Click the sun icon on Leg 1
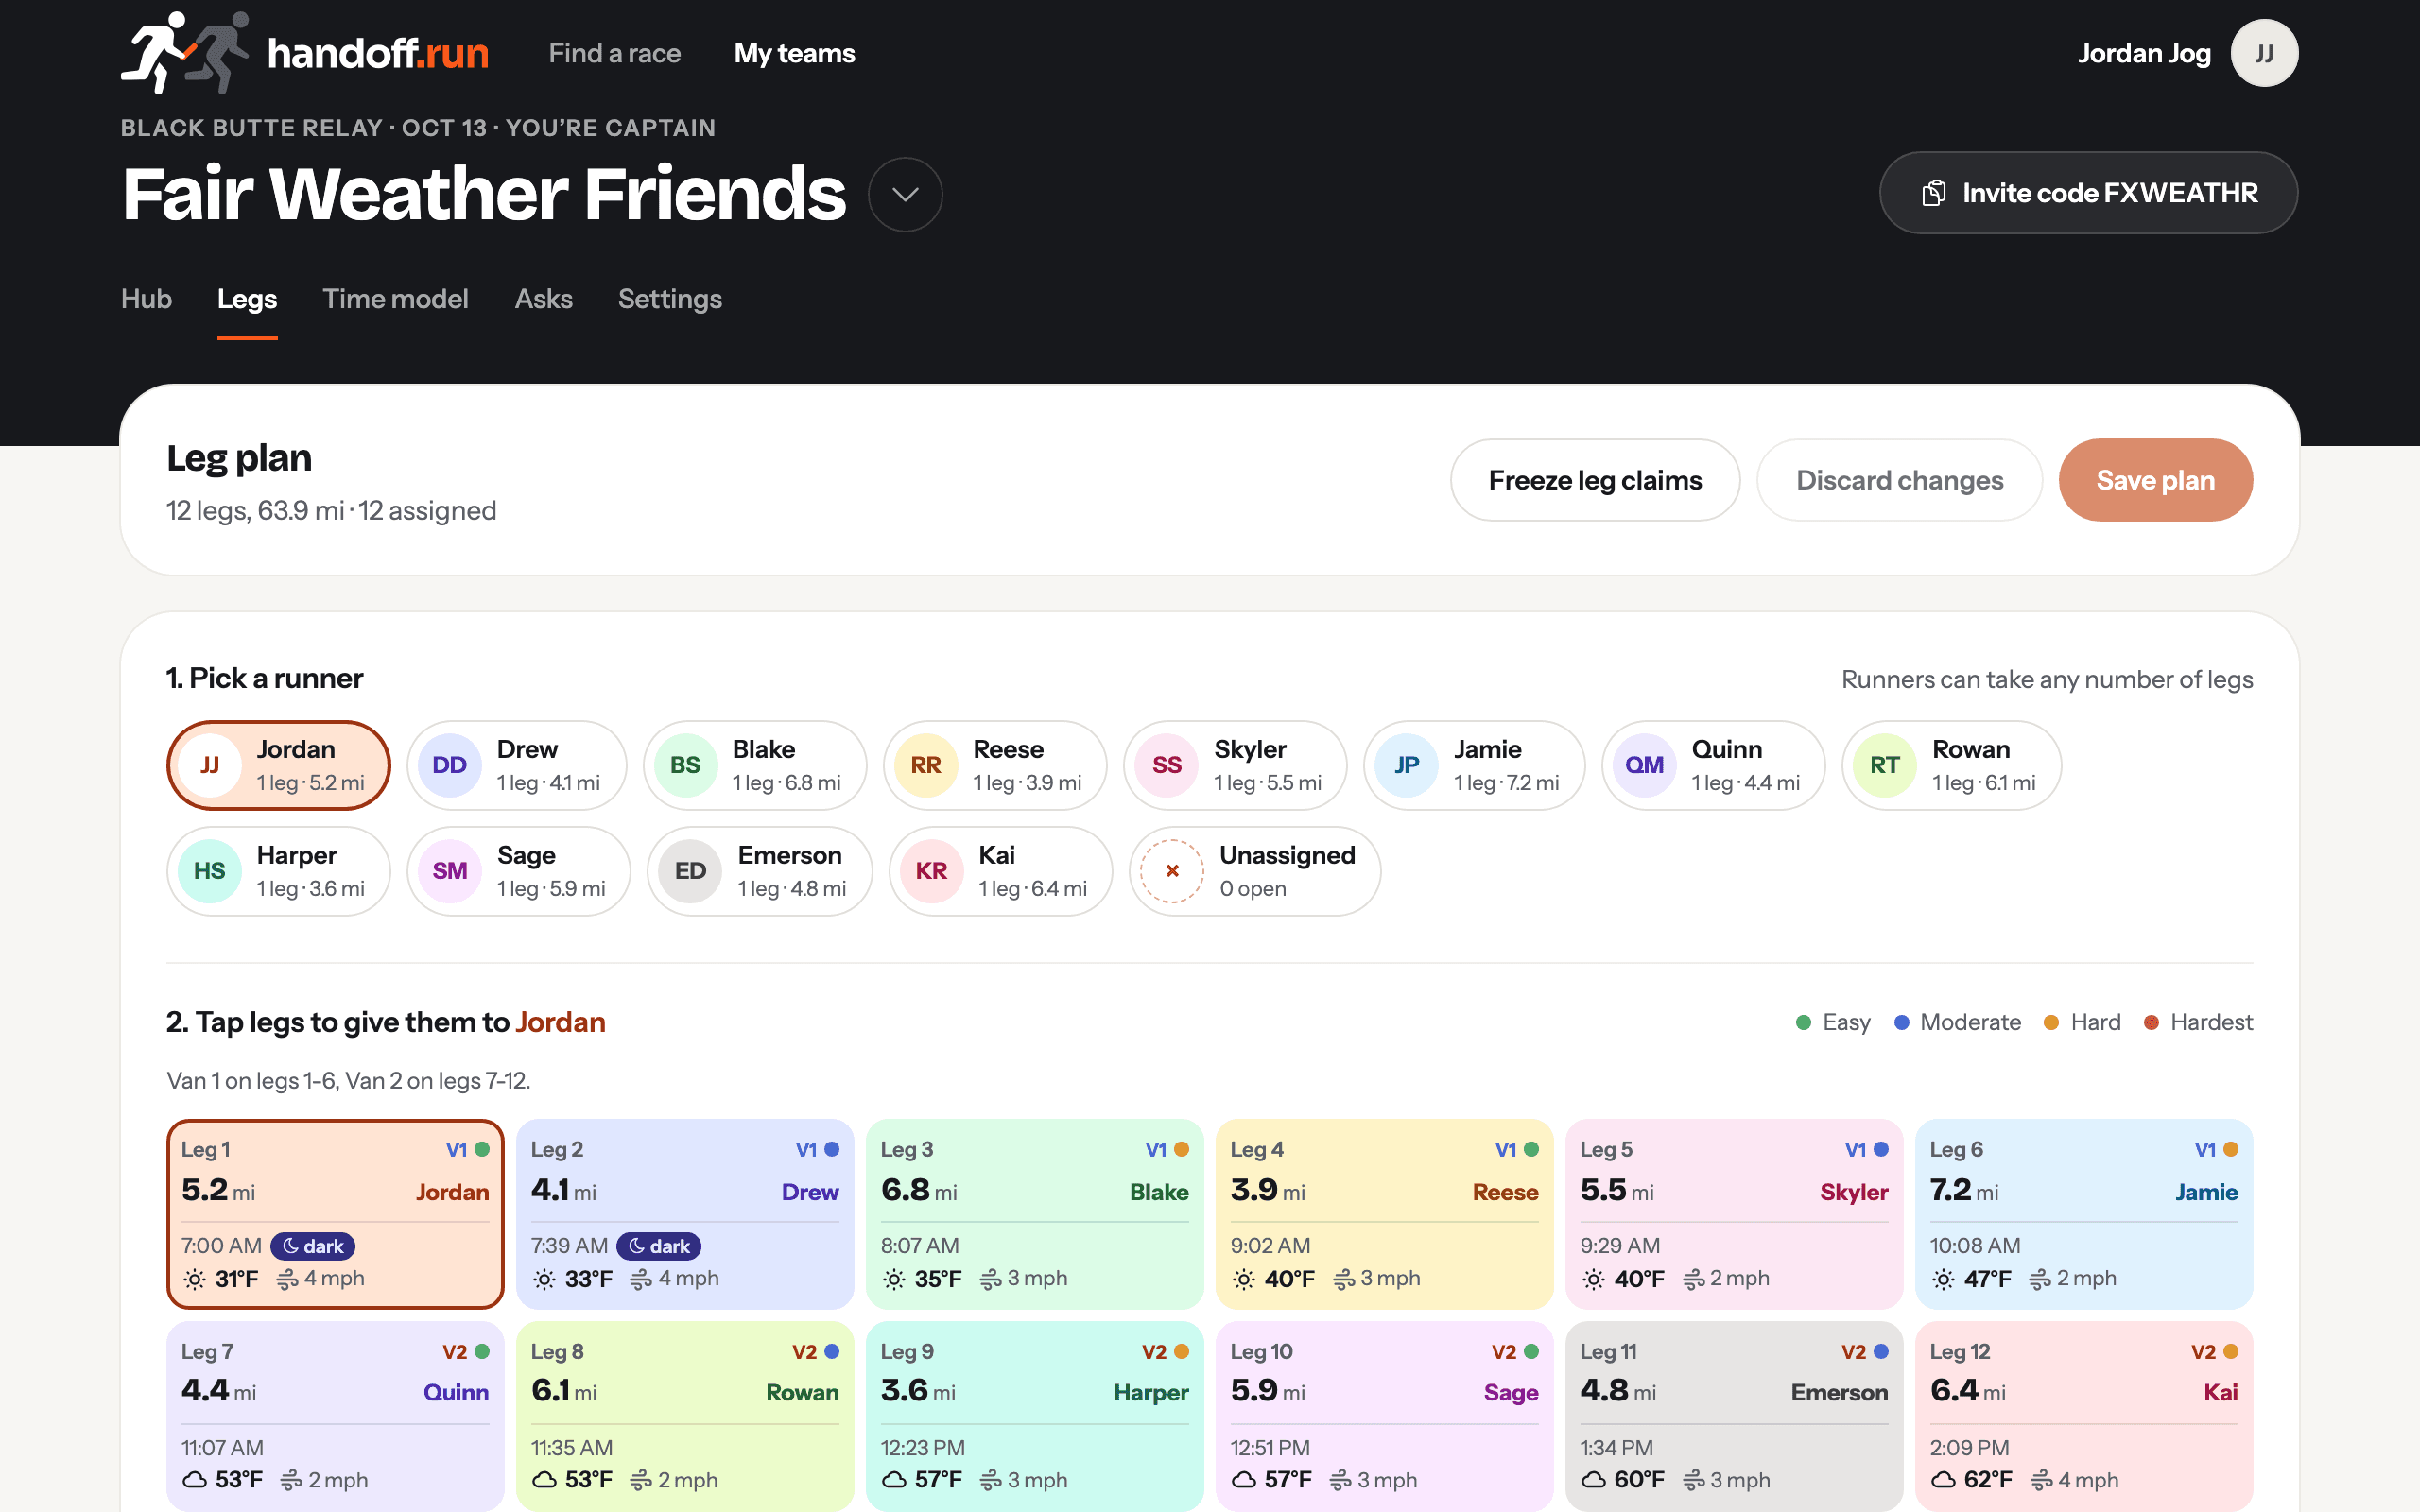The height and width of the screenshot is (1512, 2420). 195,1279
